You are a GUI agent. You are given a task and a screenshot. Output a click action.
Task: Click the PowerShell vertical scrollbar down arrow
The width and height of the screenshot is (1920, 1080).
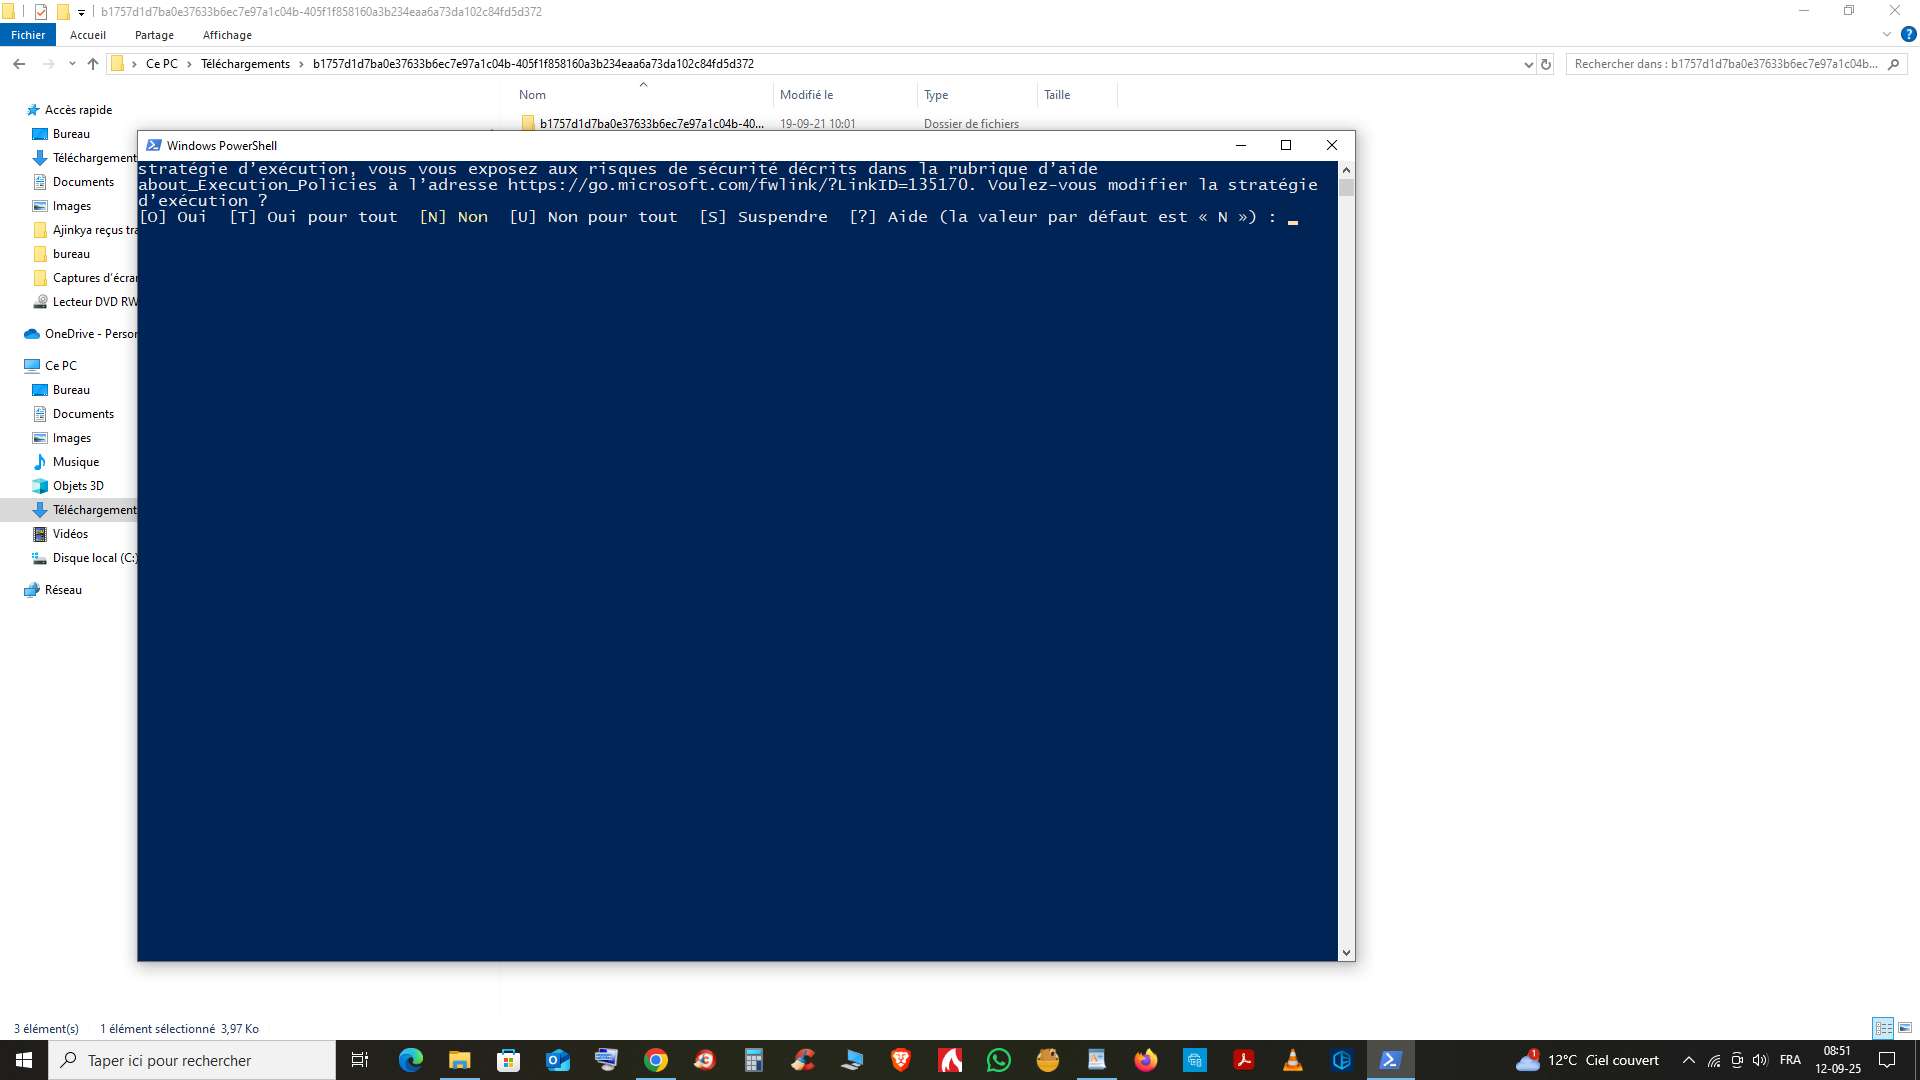[x=1347, y=953]
